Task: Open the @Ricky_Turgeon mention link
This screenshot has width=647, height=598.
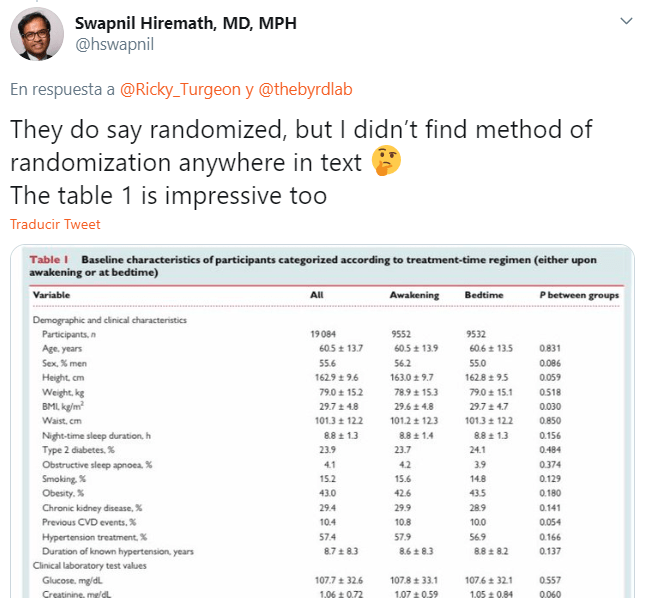Action: coord(180,89)
